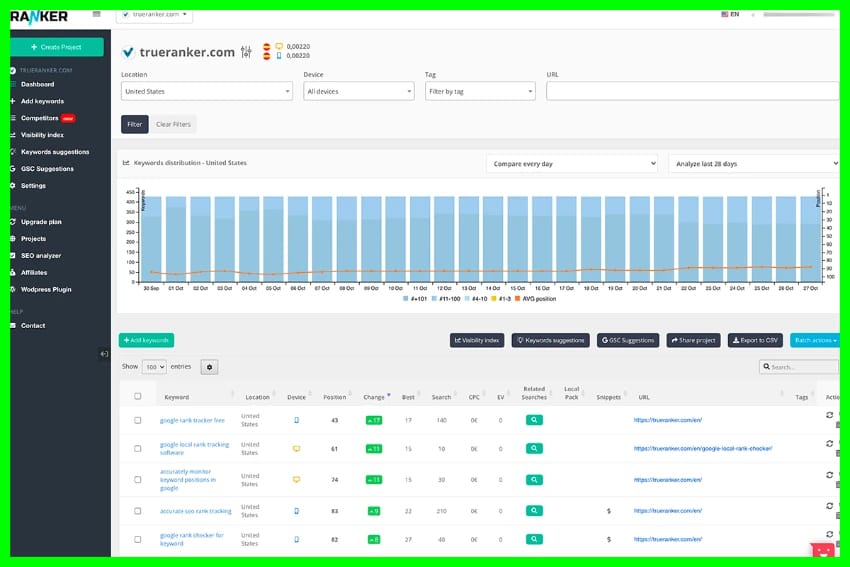Click the red chat widget icon
Screen dimensions: 850x567
(x=821, y=550)
